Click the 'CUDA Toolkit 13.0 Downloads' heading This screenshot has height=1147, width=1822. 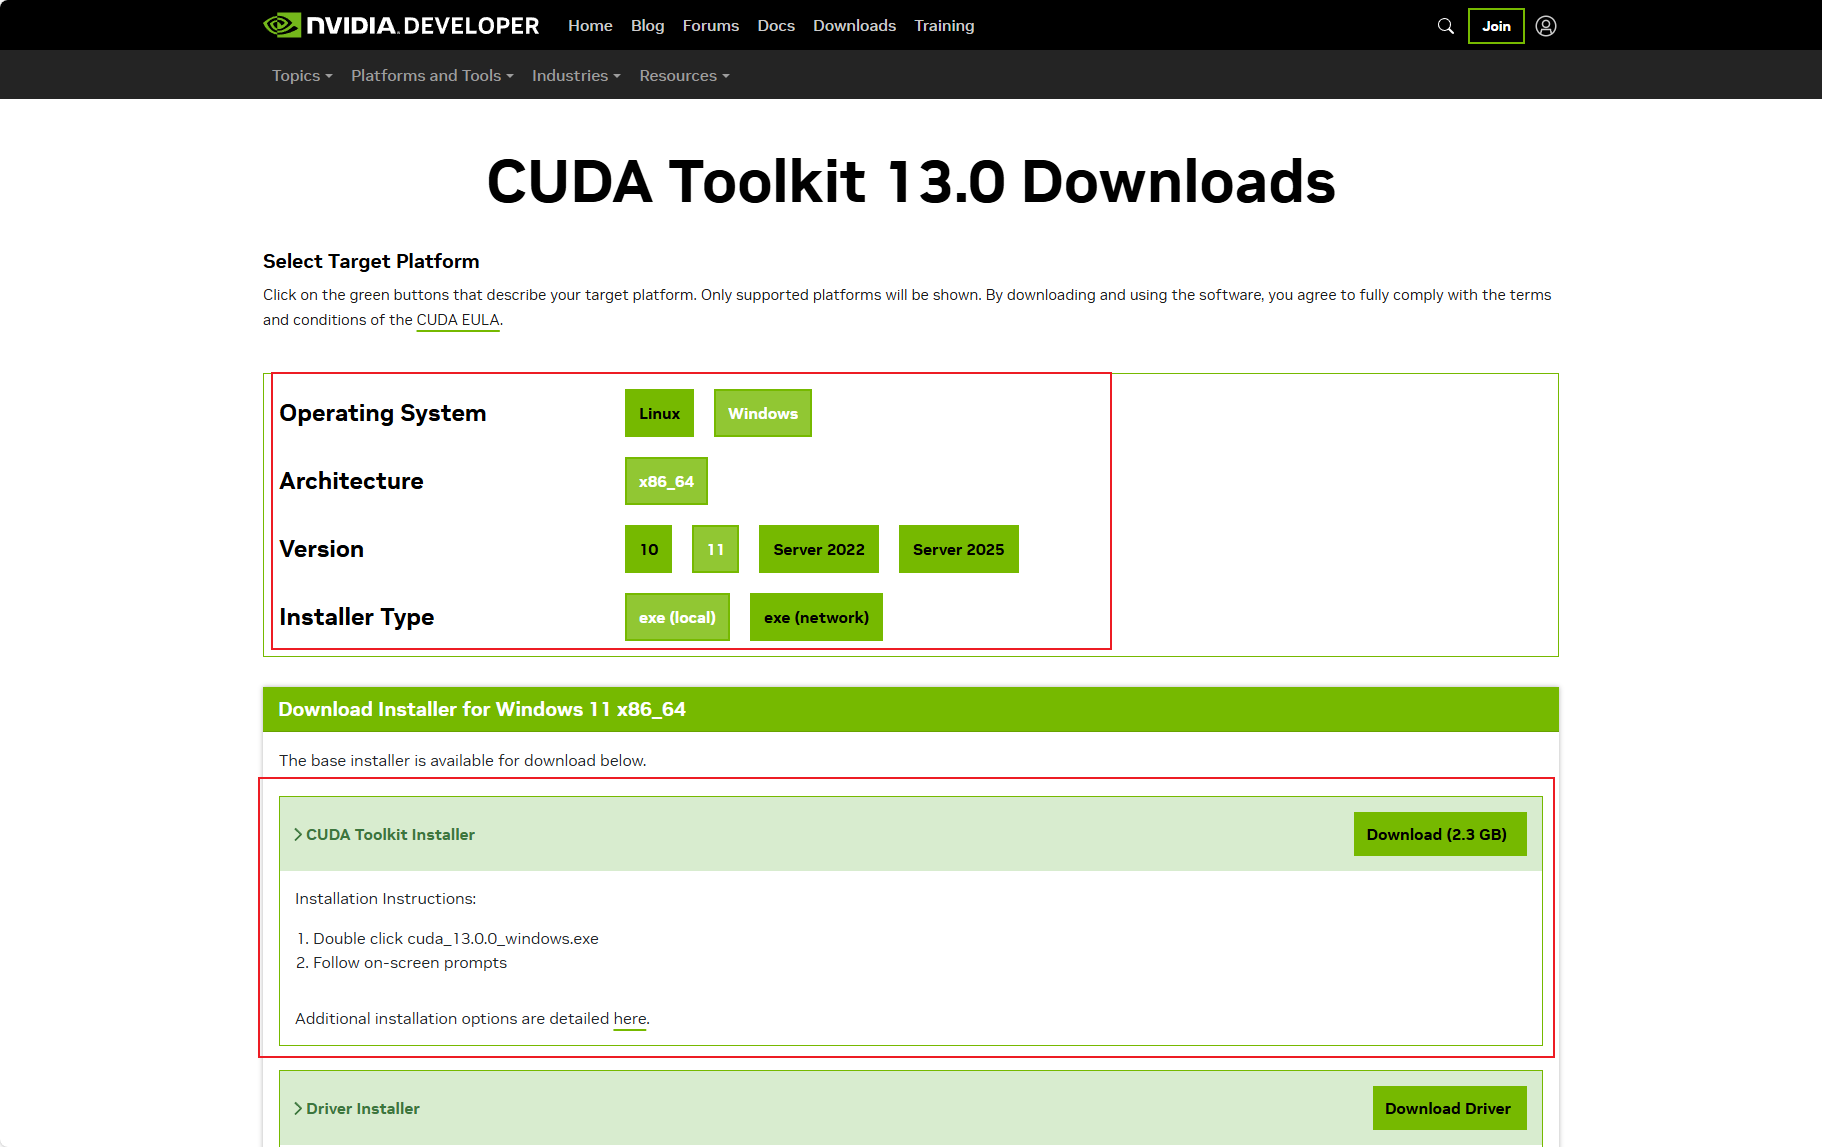[x=911, y=181]
